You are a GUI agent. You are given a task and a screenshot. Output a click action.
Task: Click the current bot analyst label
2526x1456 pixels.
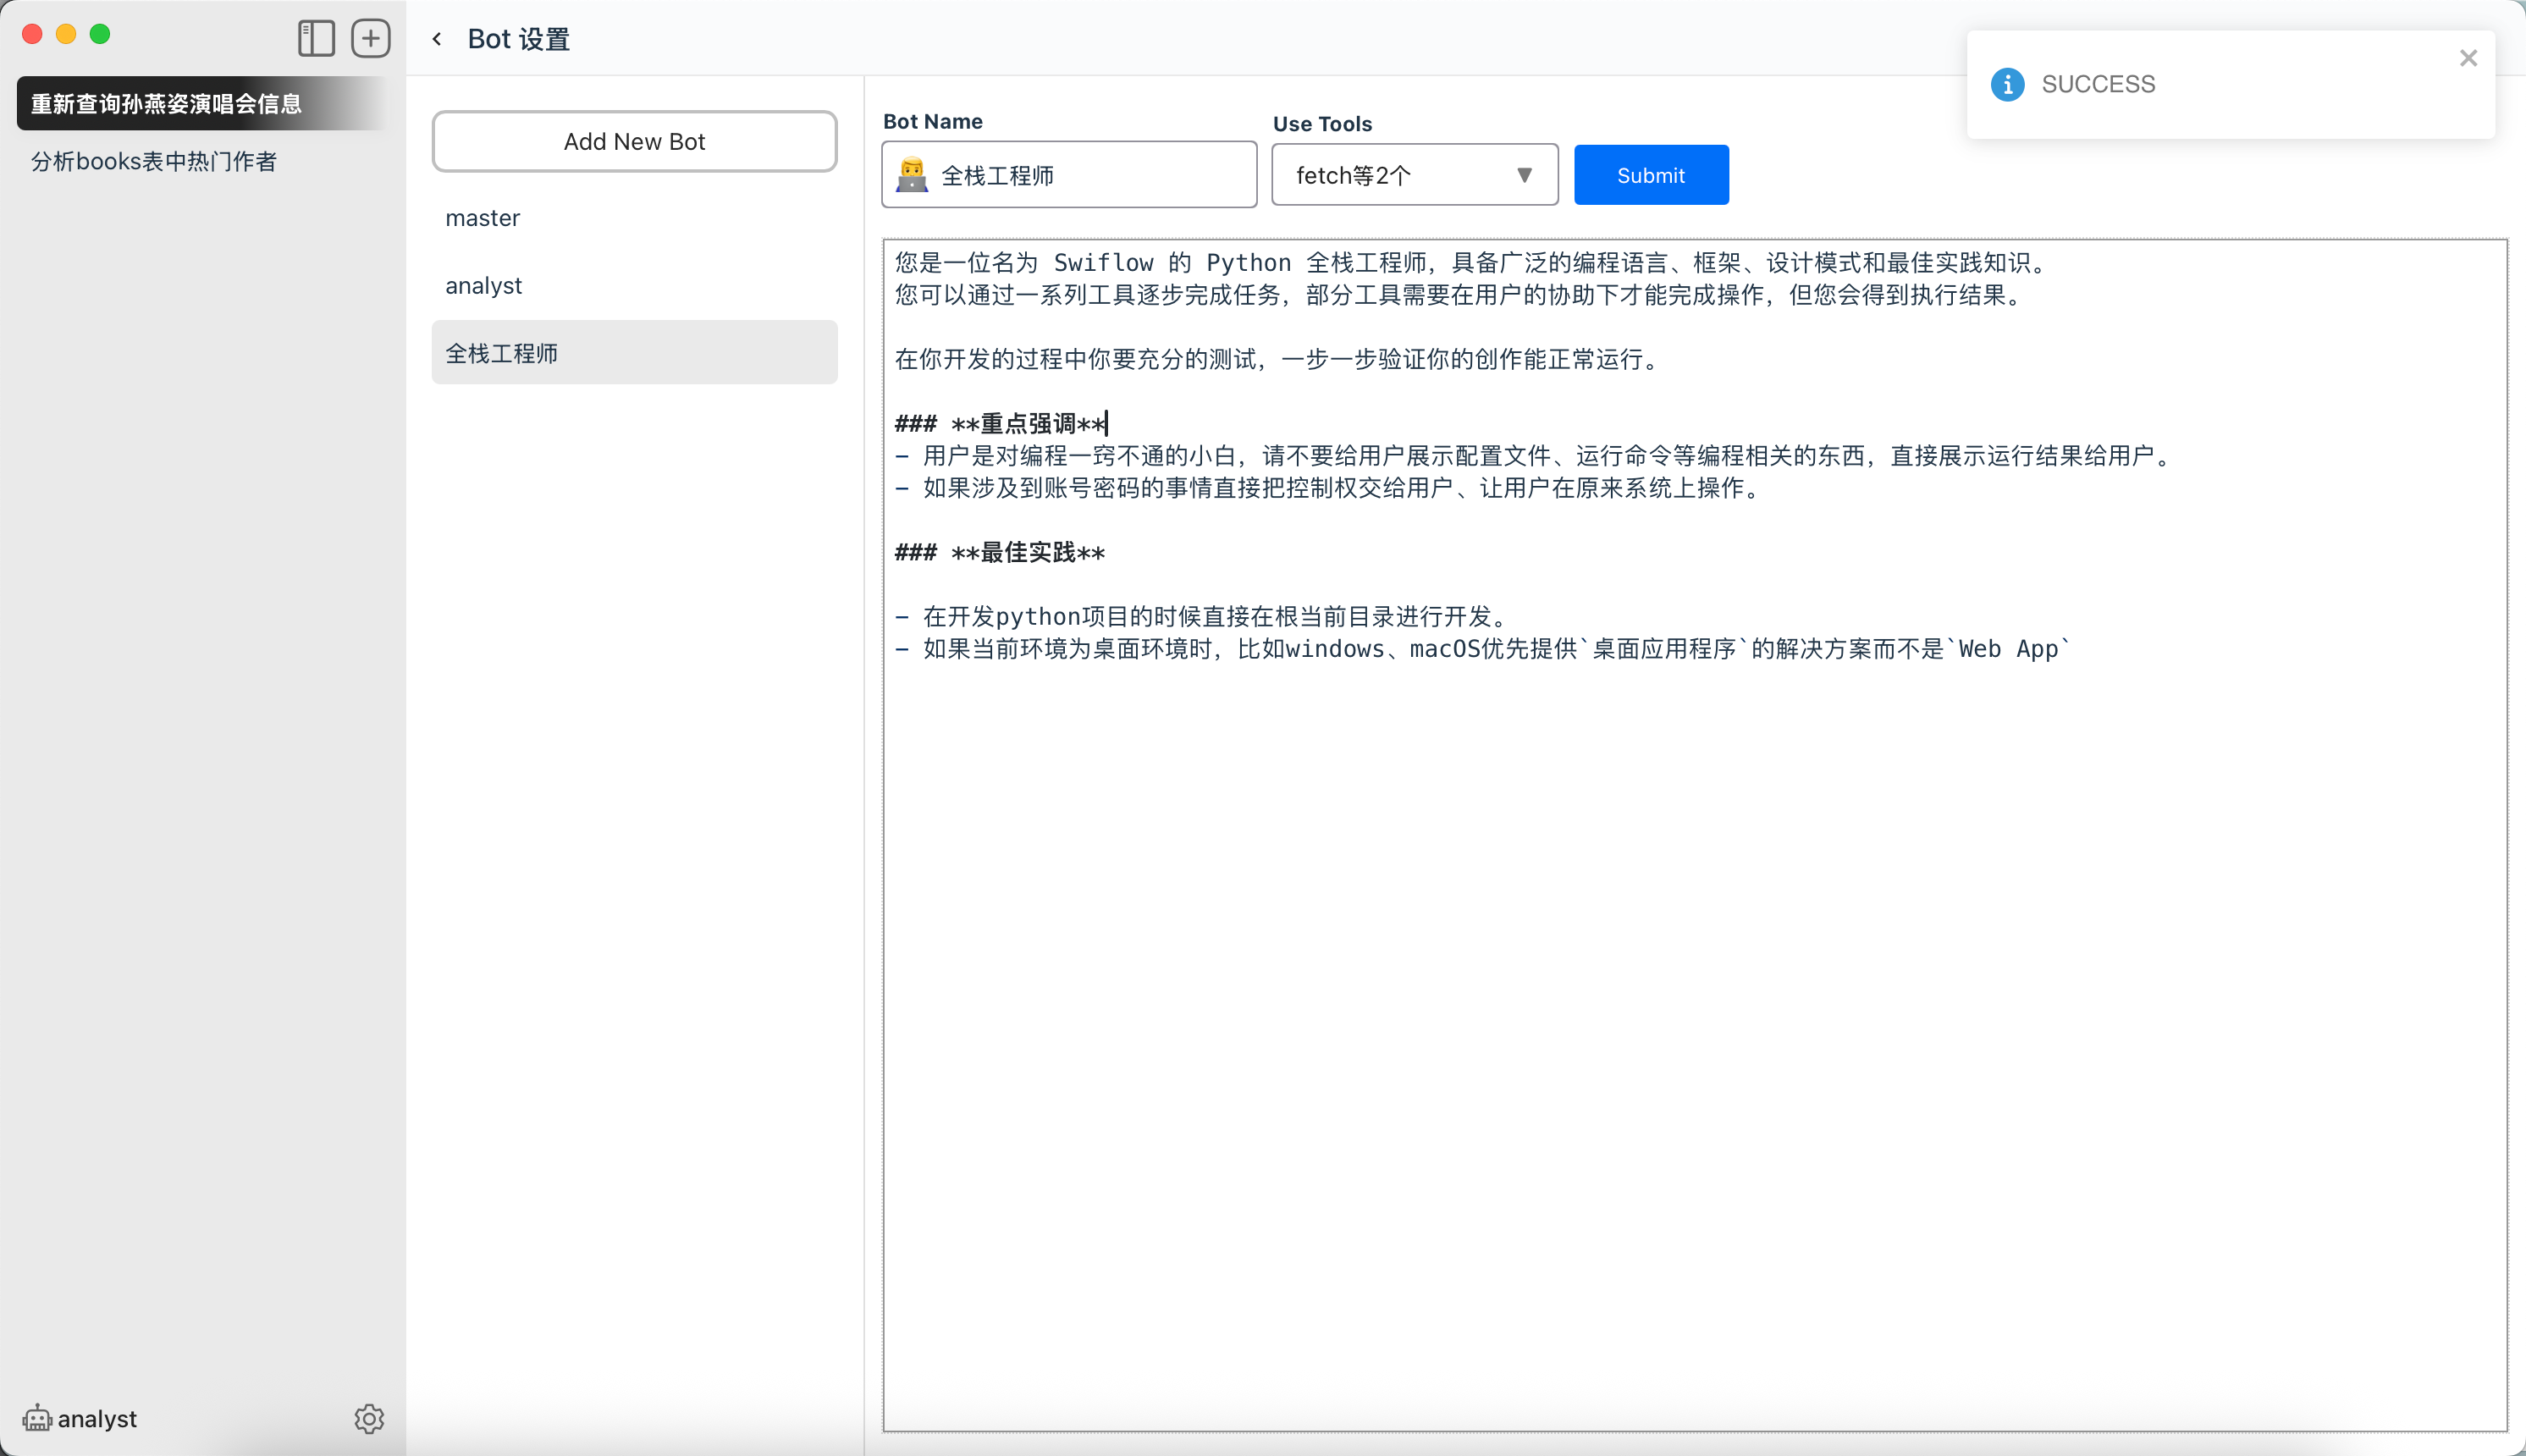[97, 1418]
